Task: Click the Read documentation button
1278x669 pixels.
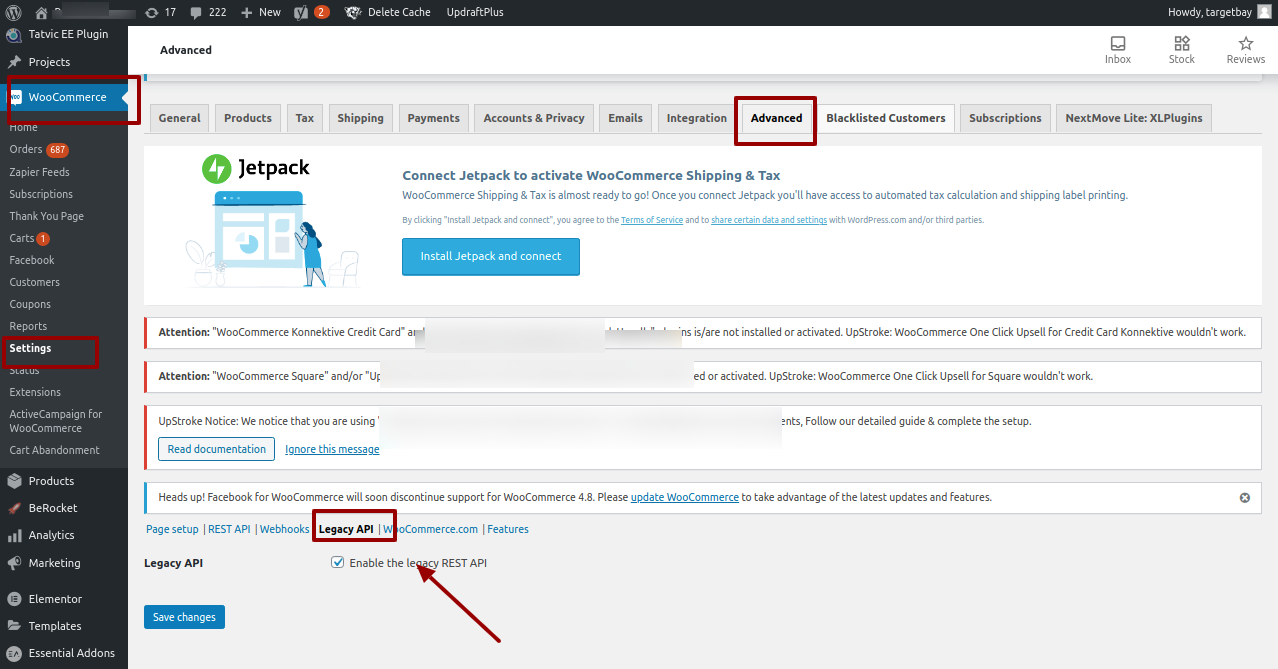Action: click(x=217, y=449)
